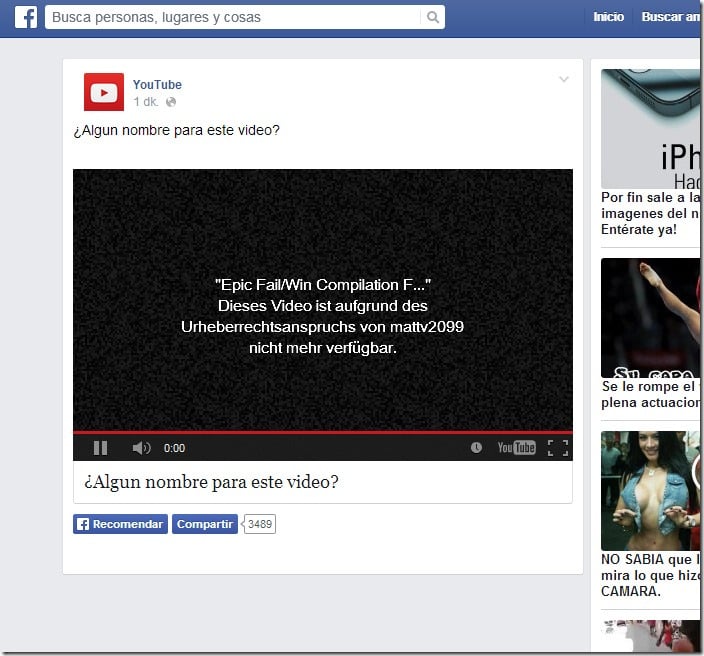
Task: Pause the video with pause button
Action: coord(101,448)
